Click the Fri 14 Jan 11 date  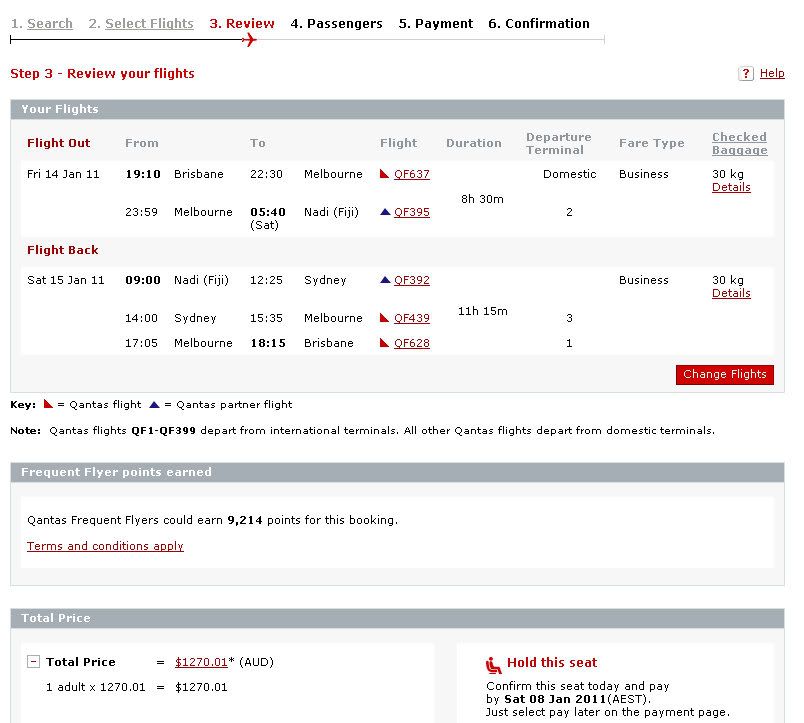point(63,174)
